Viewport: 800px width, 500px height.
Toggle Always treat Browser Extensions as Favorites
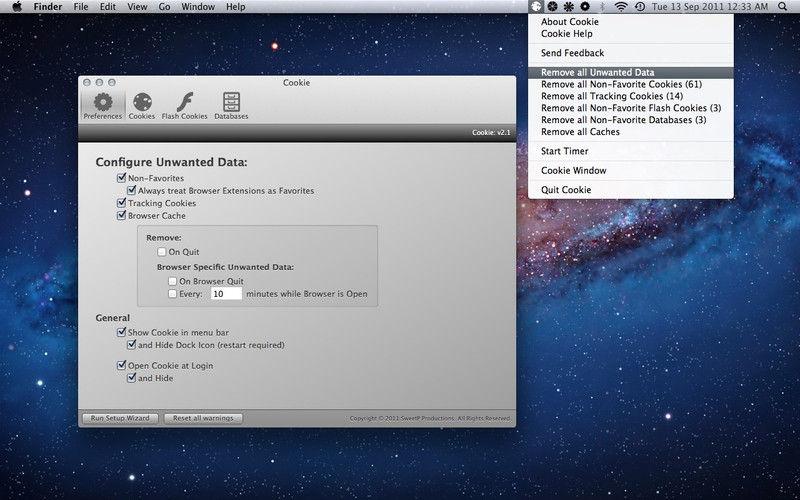[x=132, y=190]
